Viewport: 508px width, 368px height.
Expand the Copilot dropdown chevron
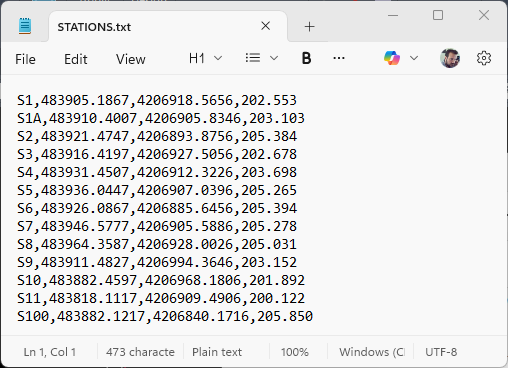(414, 58)
